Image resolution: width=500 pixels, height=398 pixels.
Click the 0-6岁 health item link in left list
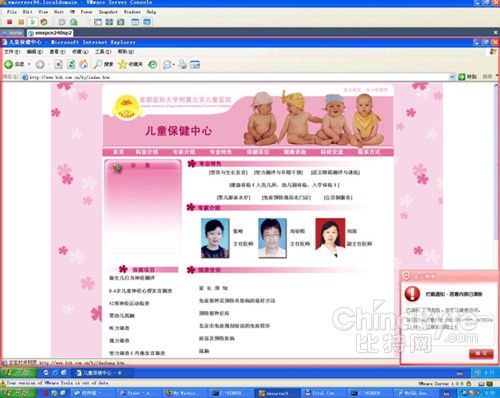click(140, 291)
